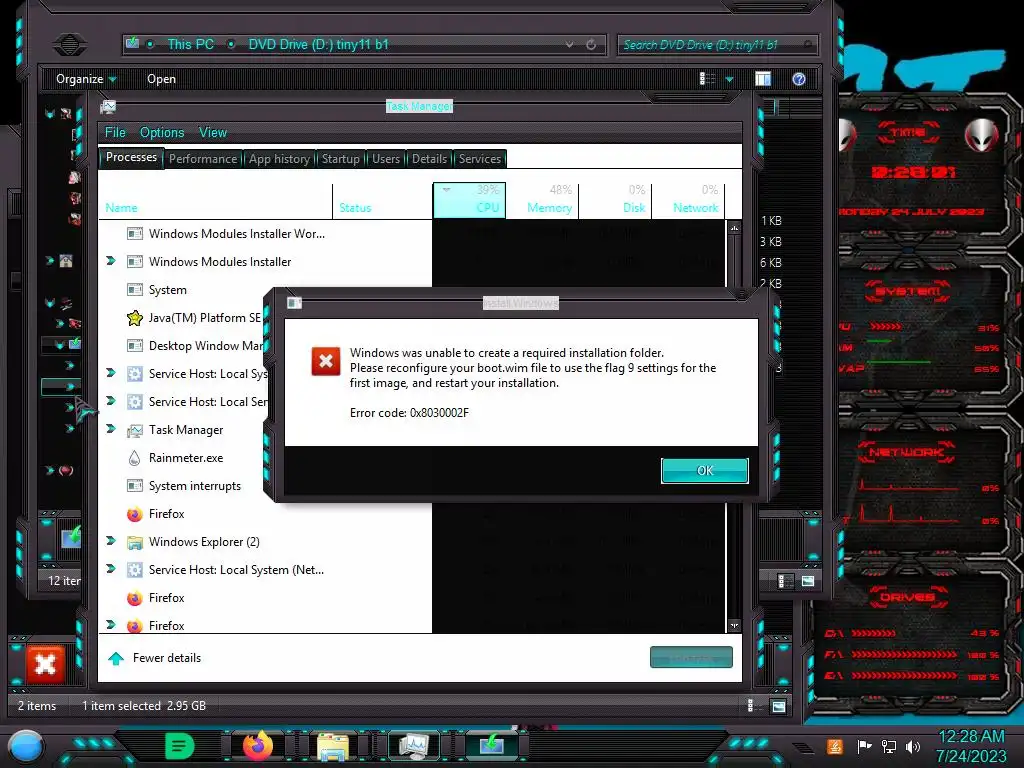Open Task Manager taskbar button

tap(413, 746)
